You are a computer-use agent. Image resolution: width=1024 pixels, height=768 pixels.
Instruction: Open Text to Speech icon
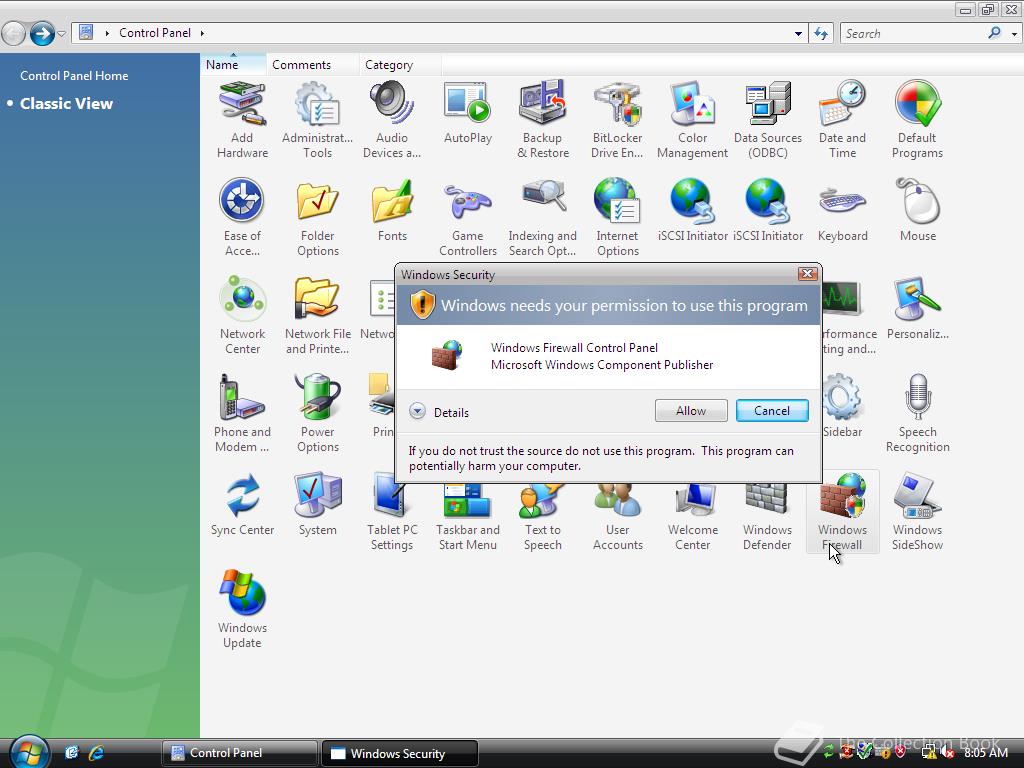543,519
